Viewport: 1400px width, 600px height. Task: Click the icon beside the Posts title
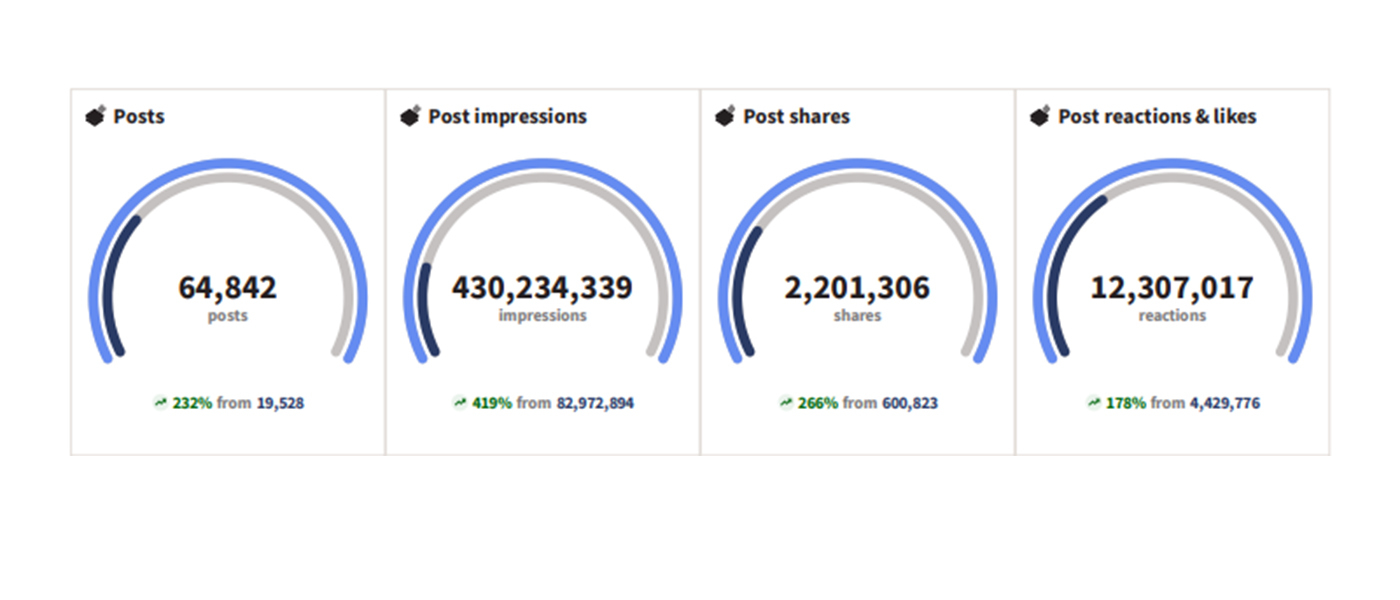(x=96, y=117)
